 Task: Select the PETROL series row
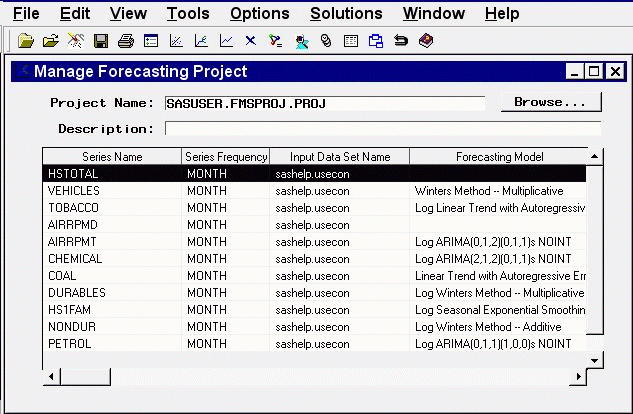click(111, 343)
